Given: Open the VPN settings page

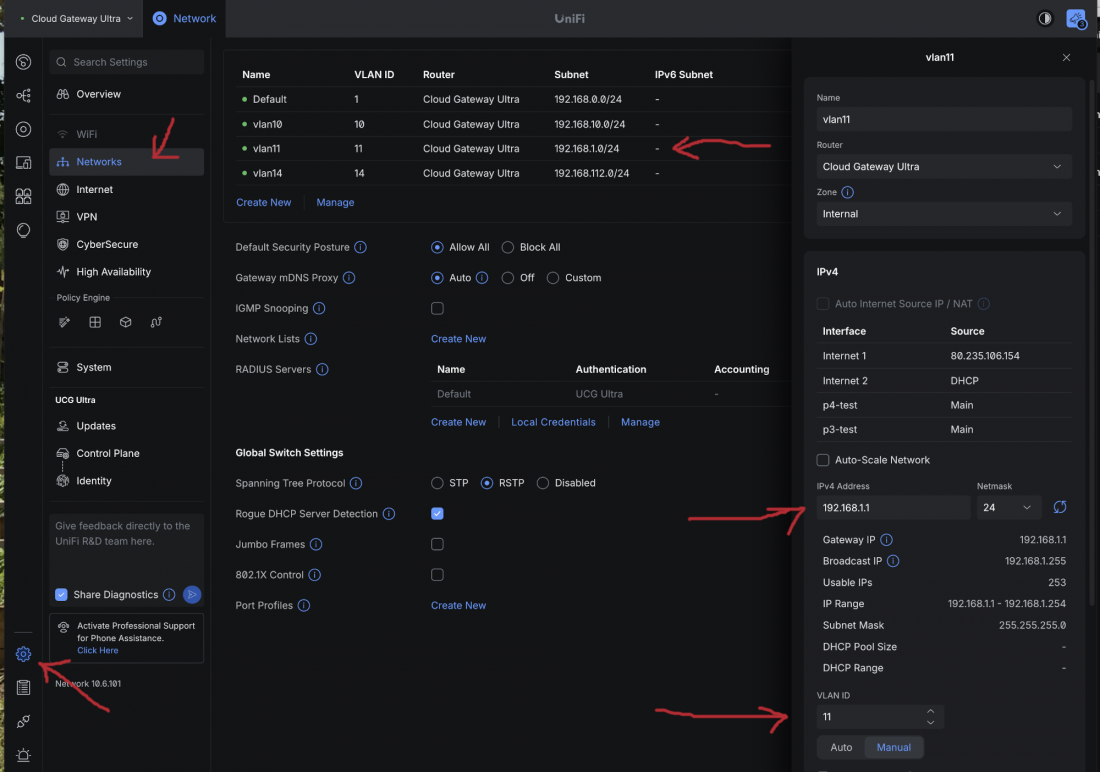Looking at the screenshot, I should [126, 217].
